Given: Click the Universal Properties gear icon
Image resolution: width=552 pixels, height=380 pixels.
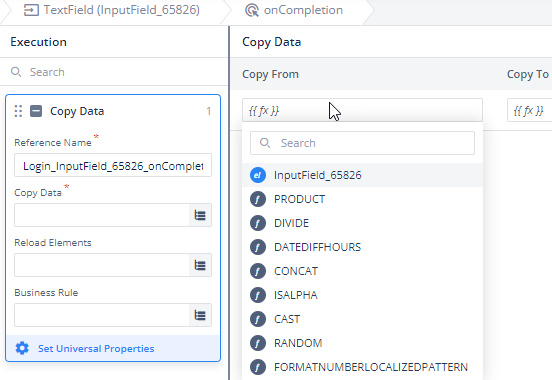Looking at the screenshot, I should (22, 348).
